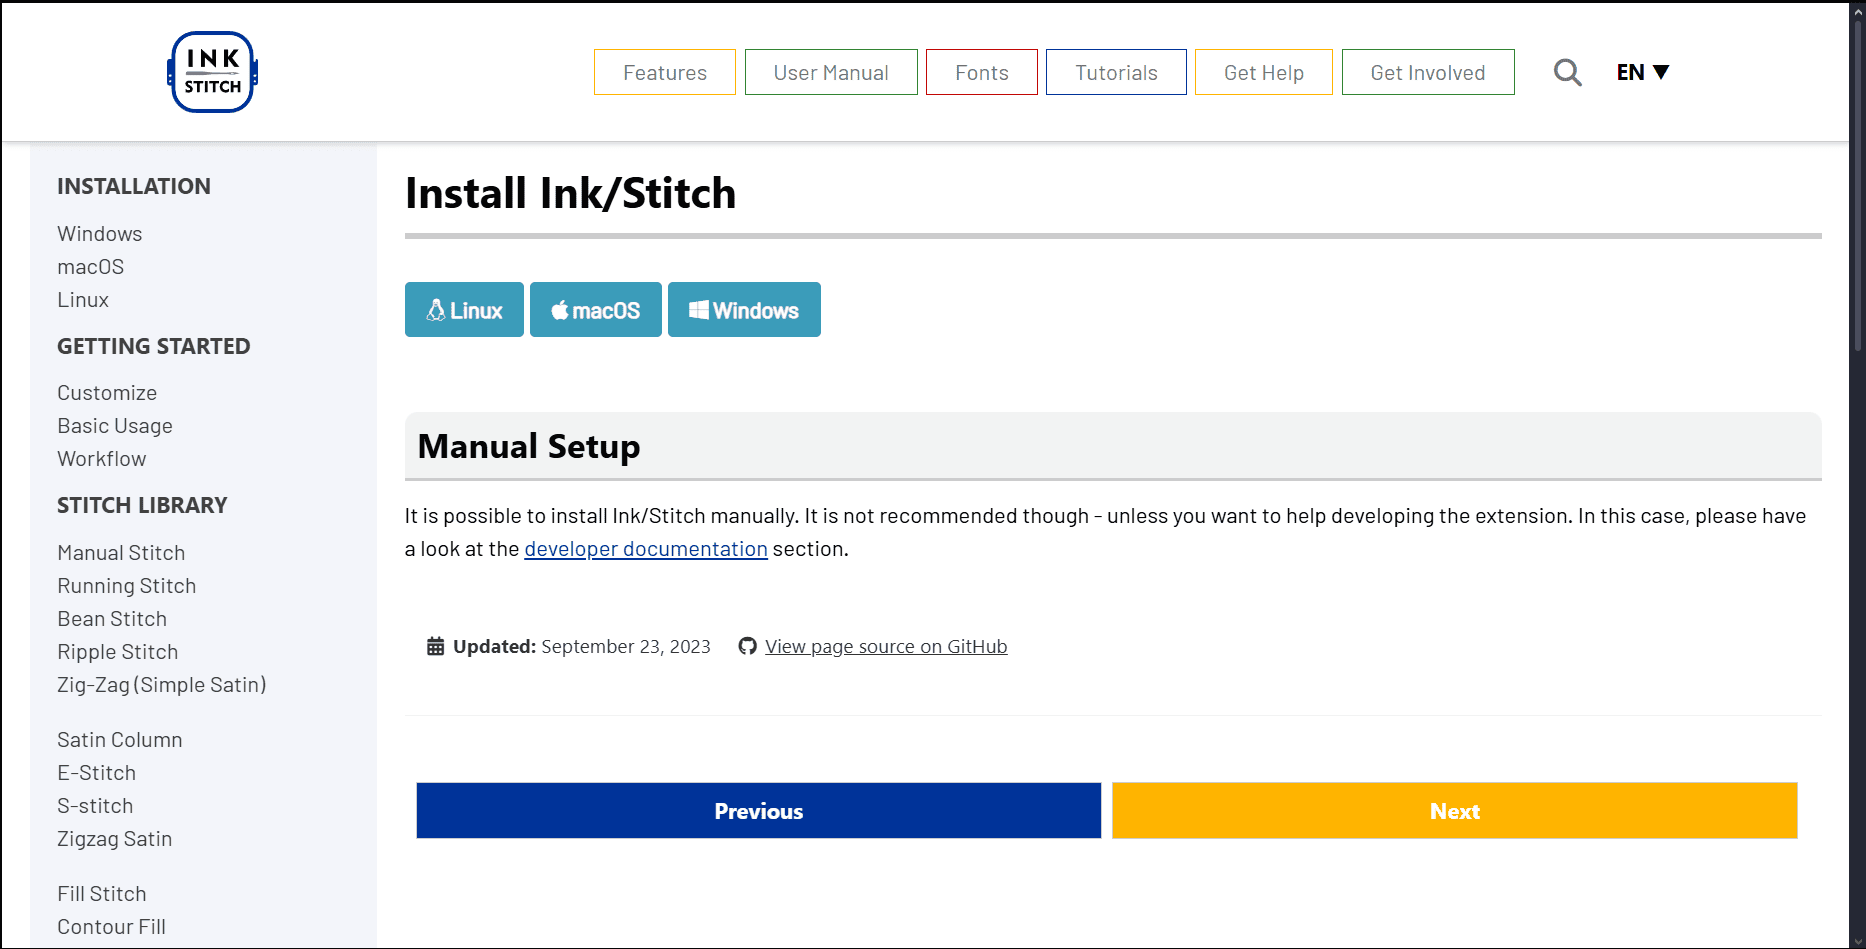The width and height of the screenshot is (1866, 949).
Task: Open macOS in Installation sidebar
Action: tap(91, 267)
